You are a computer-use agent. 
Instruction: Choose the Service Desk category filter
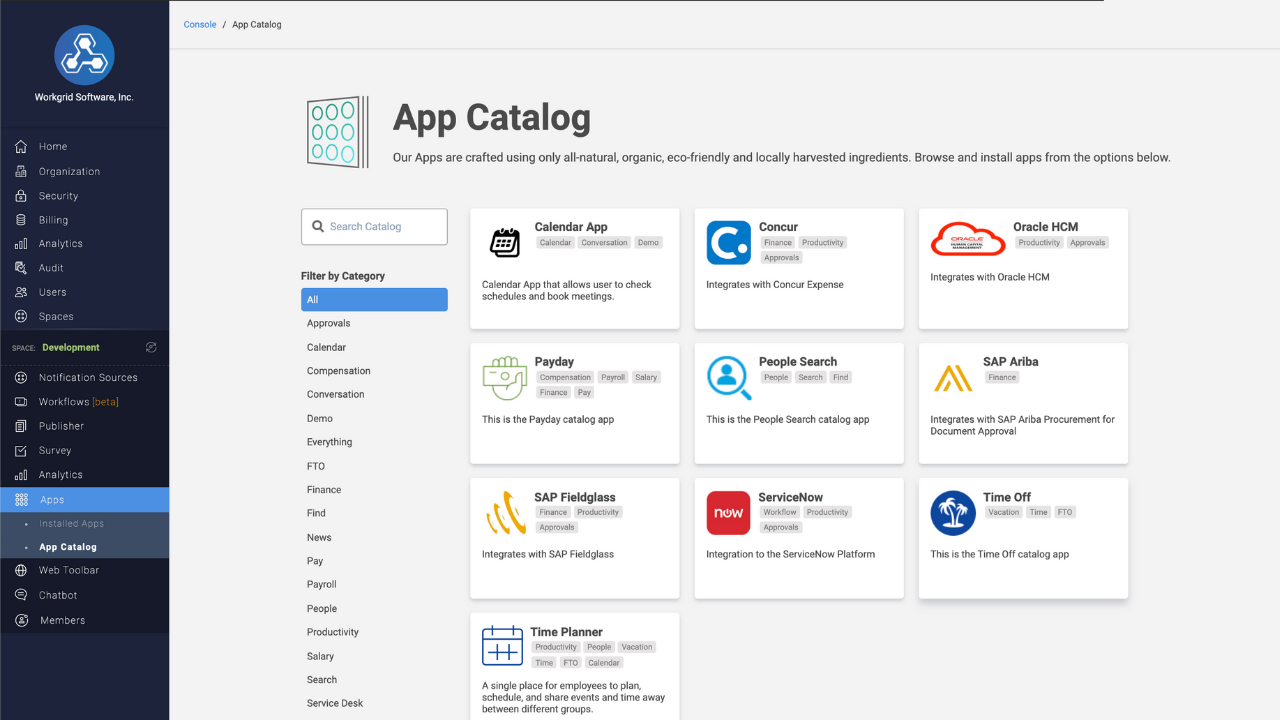coord(335,703)
